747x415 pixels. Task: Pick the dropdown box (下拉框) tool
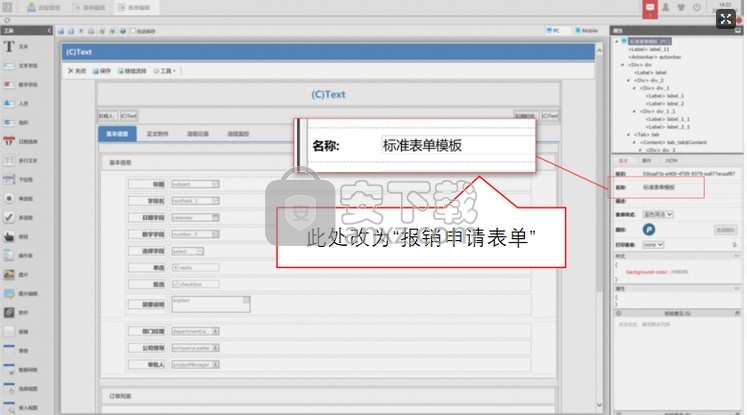coord(9,180)
